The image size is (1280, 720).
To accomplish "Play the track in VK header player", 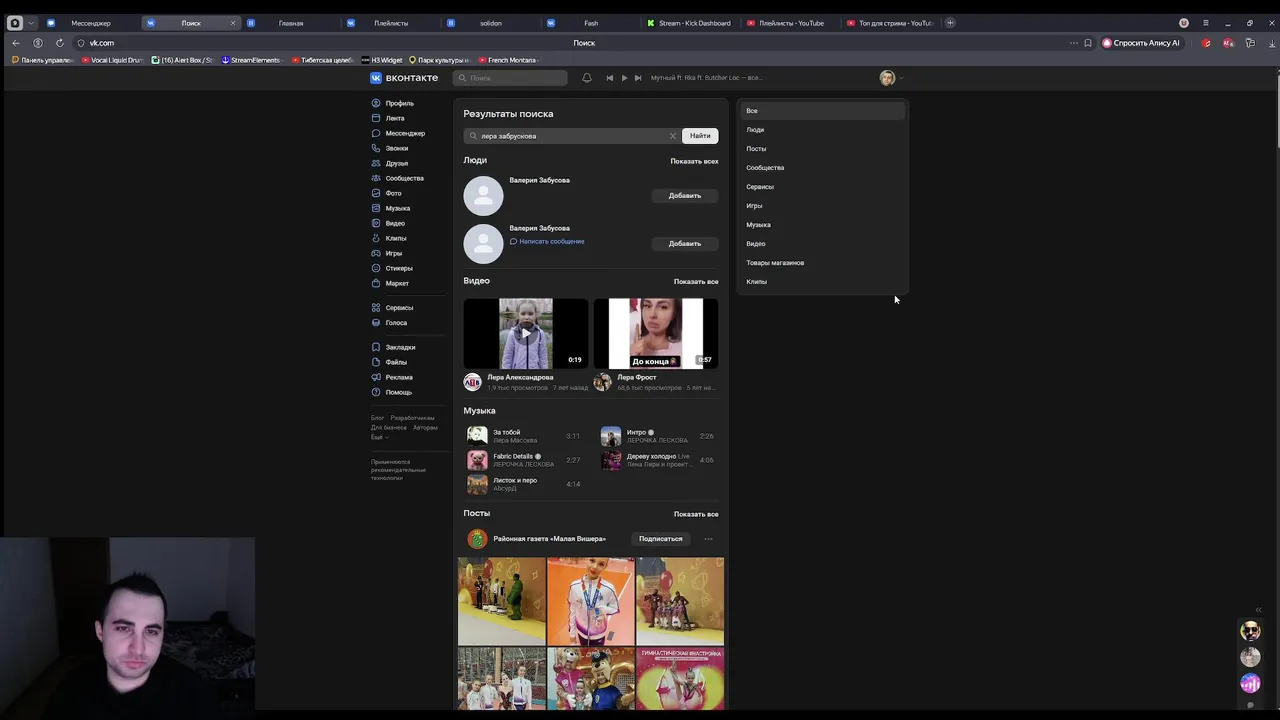I will click(x=624, y=78).
